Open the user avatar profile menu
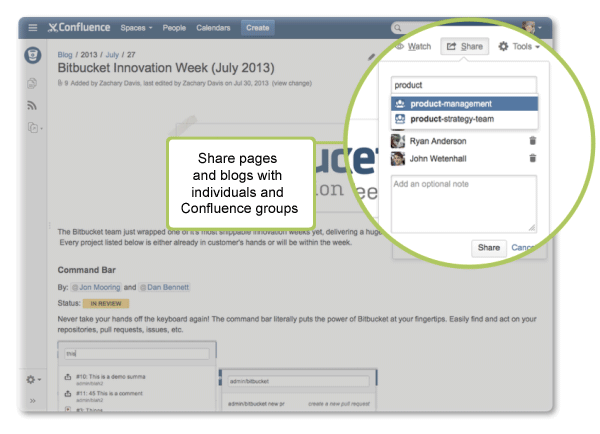Screen dimensions: 600x434 pyautogui.click(x=532, y=28)
